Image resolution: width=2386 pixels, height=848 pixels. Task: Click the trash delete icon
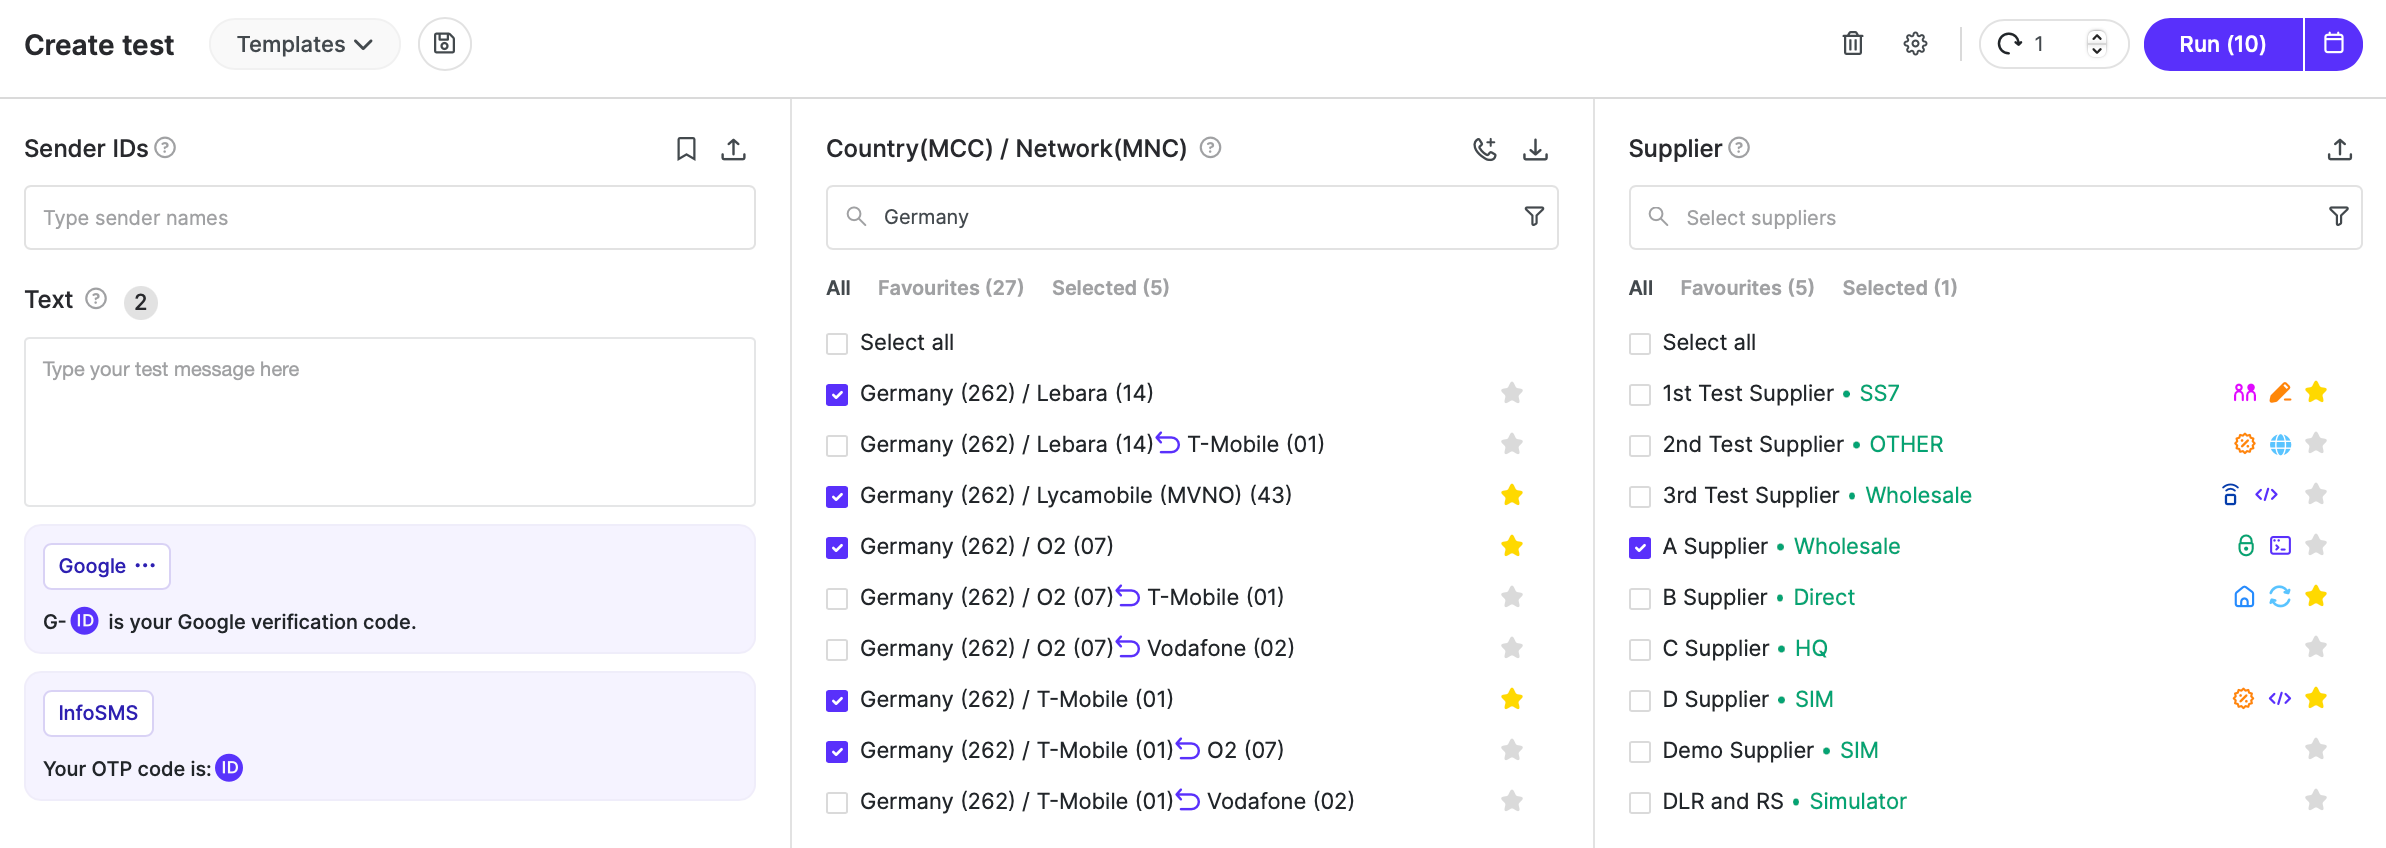coord(1852,44)
